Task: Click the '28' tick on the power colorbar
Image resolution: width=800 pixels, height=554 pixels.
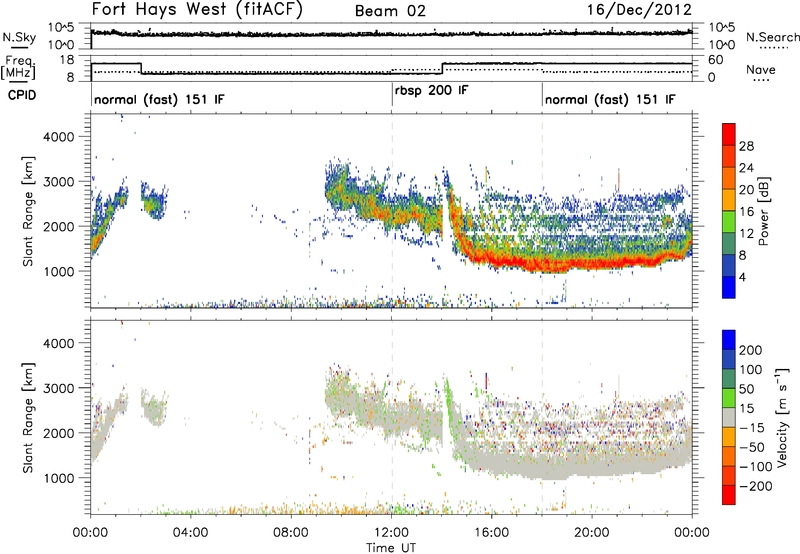Action: point(746,146)
